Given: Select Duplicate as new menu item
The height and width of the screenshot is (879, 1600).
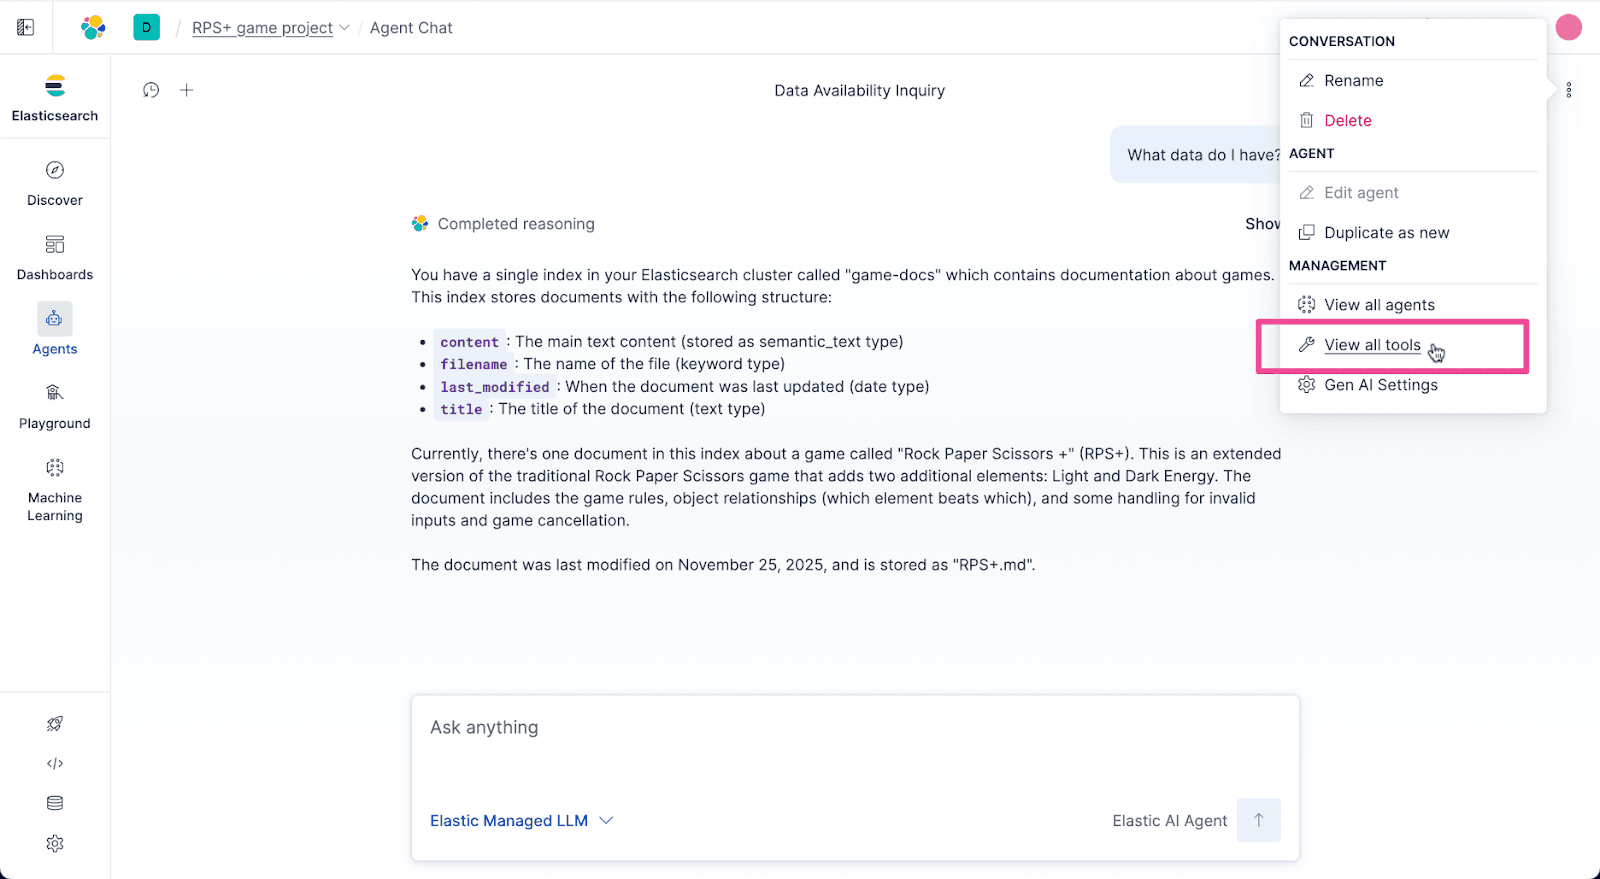Looking at the screenshot, I should coord(1386,233).
